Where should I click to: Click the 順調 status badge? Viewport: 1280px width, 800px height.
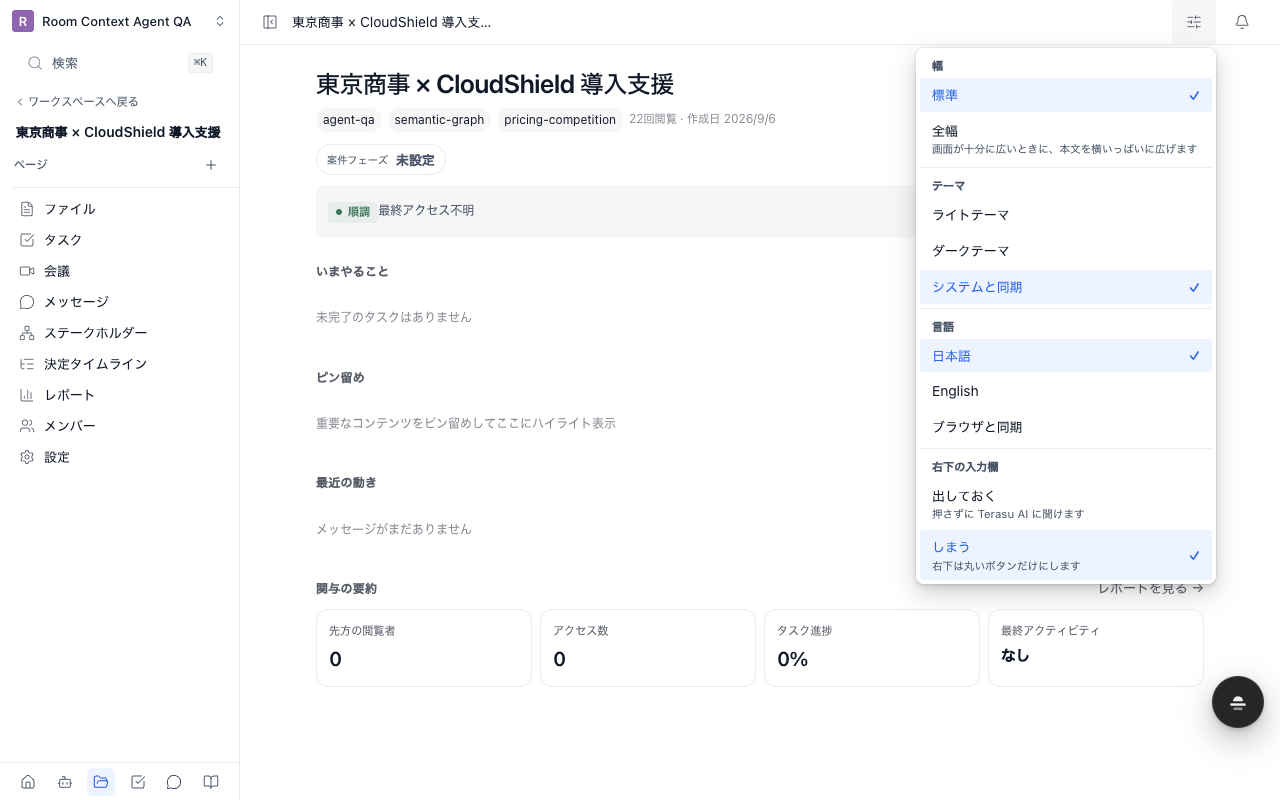pyautogui.click(x=352, y=211)
